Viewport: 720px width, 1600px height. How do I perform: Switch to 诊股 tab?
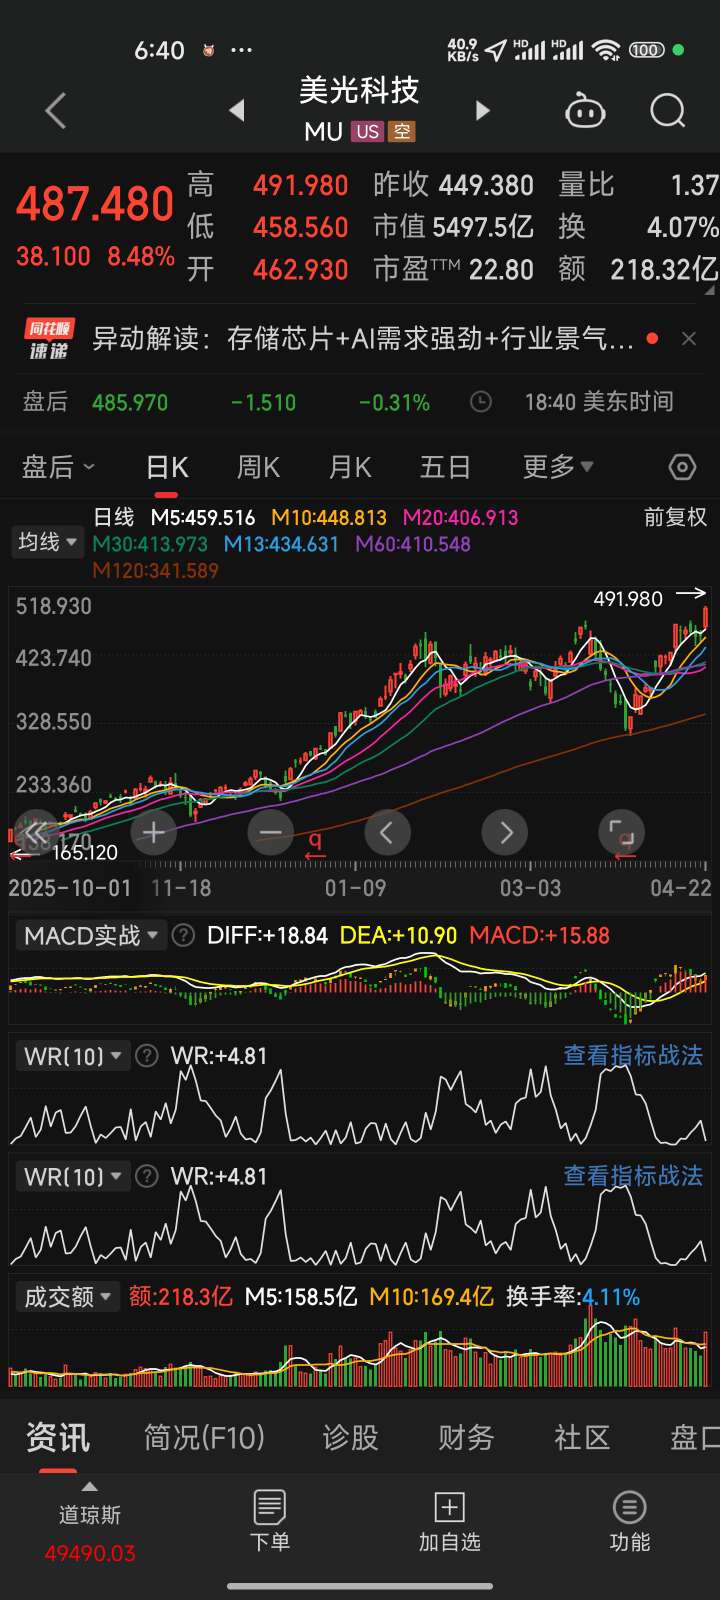point(350,1438)
